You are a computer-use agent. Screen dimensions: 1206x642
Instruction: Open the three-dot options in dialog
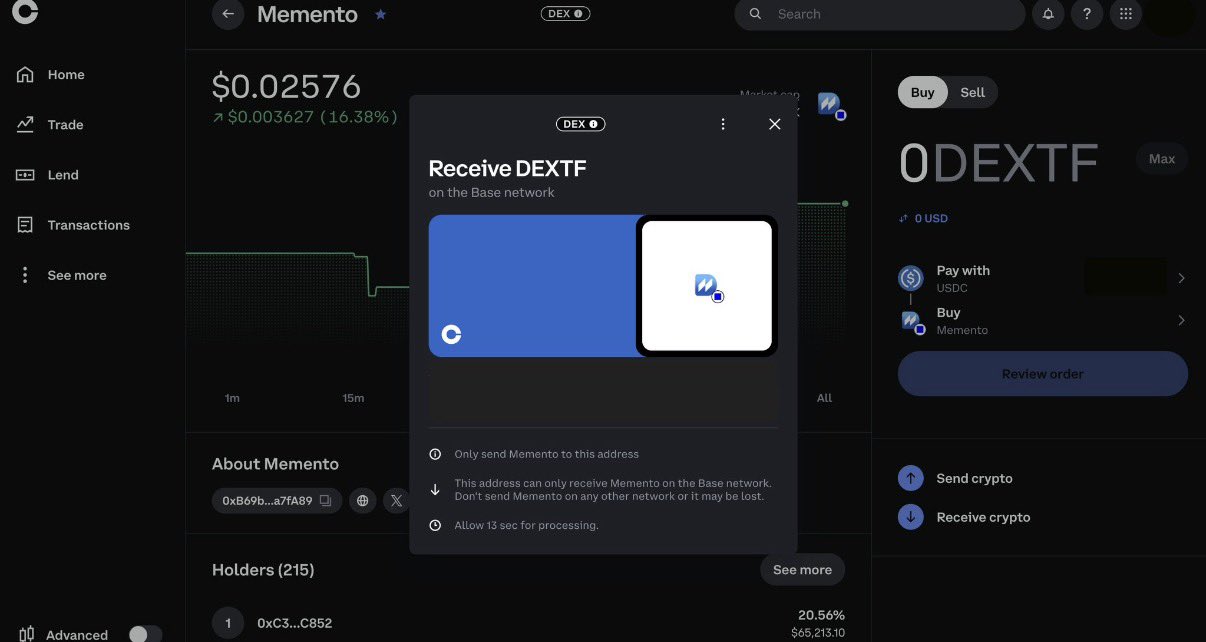point(723,124)
